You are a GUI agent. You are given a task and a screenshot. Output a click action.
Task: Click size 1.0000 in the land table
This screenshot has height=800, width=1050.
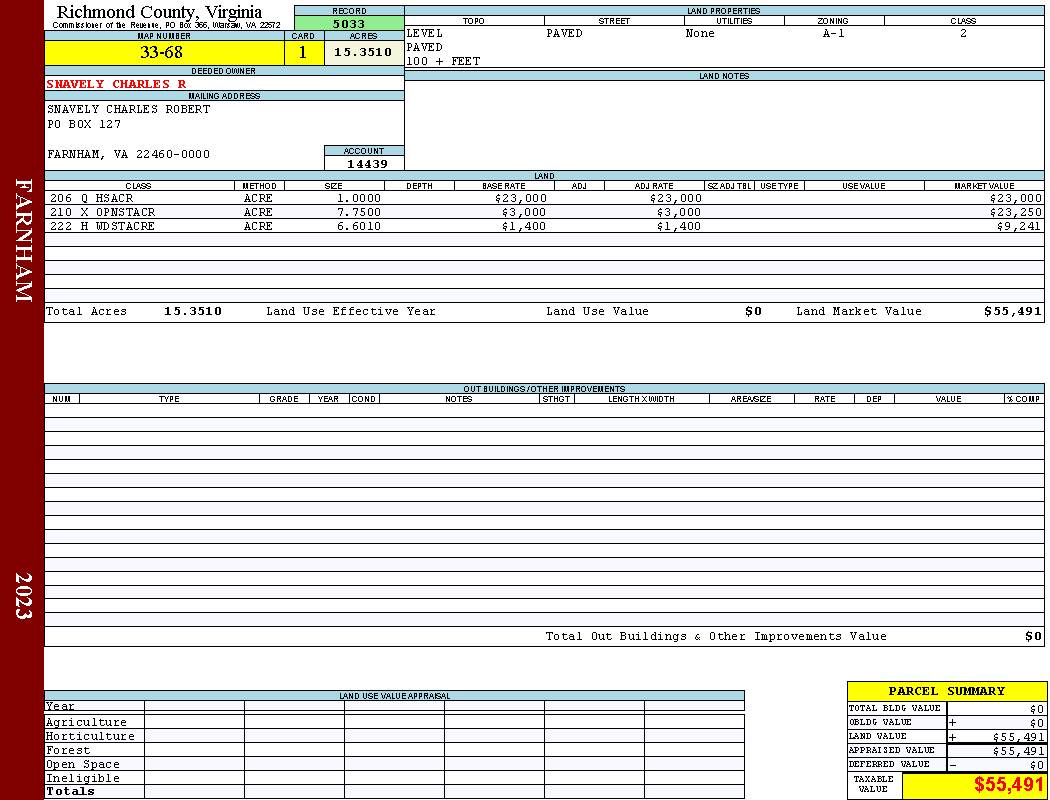point(359,199)
